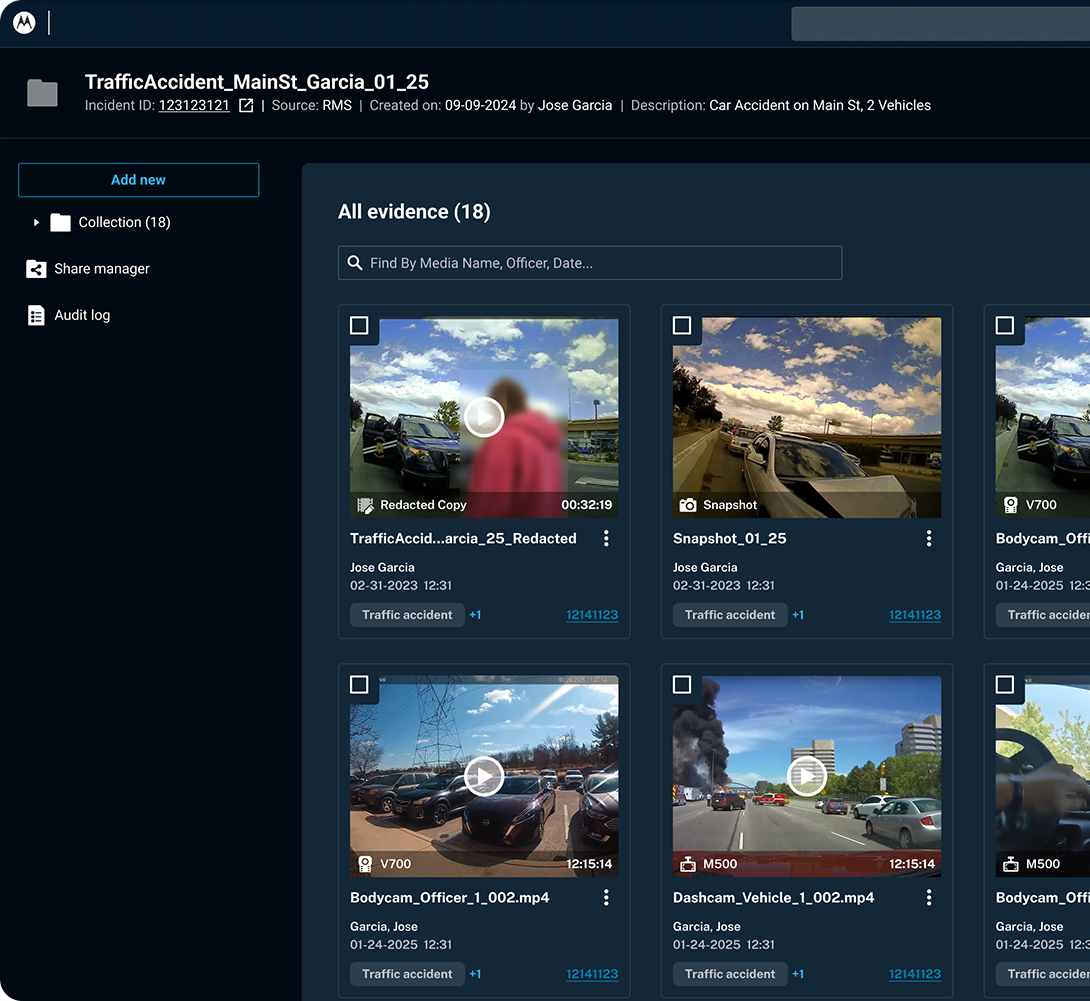Play the Bodycam_Officer_1_002.mp4 video
The height and width of the screenshot is (1001, 1090).
click(x=484, y=776)
